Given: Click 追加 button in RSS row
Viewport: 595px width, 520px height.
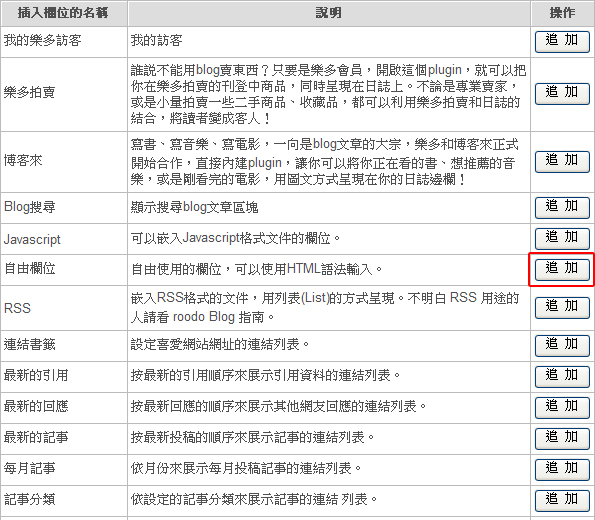Looking at the screenshot, I should pos(562,307).
